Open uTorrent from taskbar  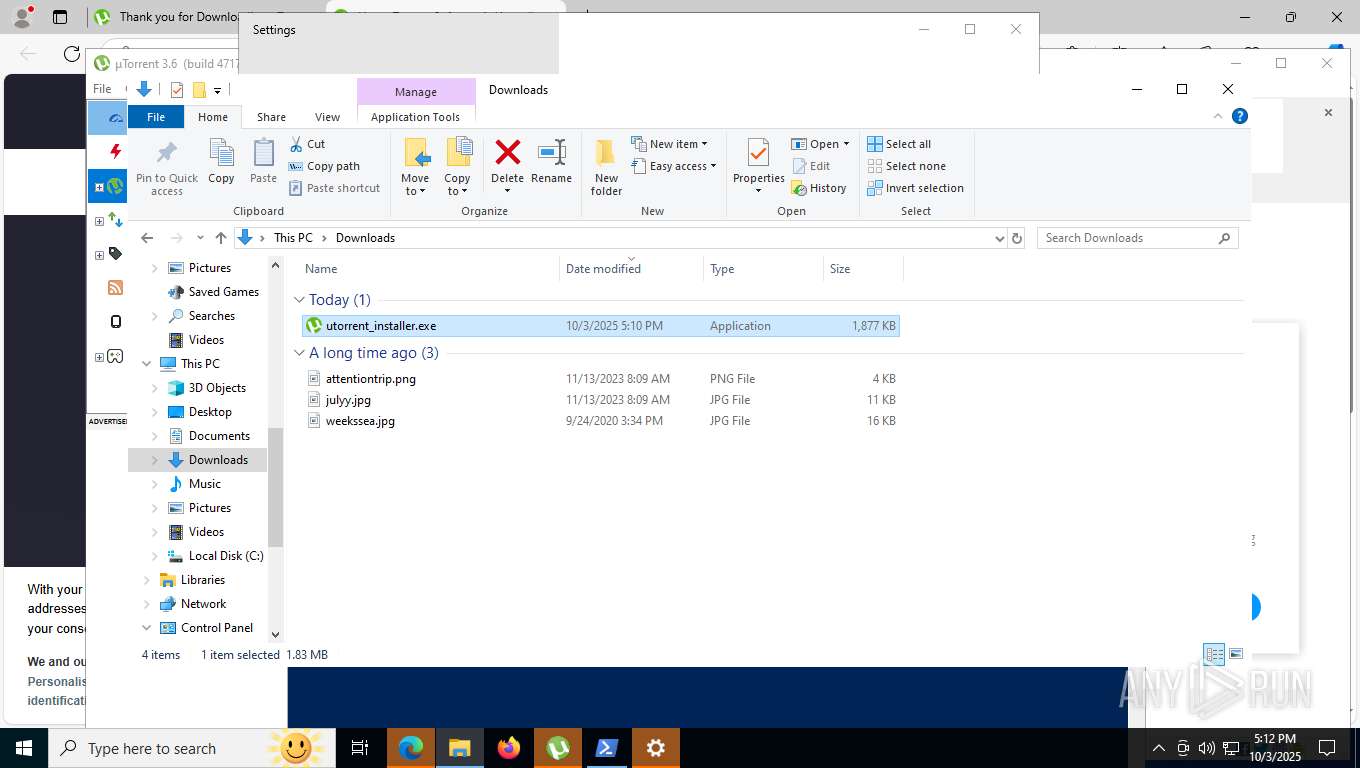558,748
